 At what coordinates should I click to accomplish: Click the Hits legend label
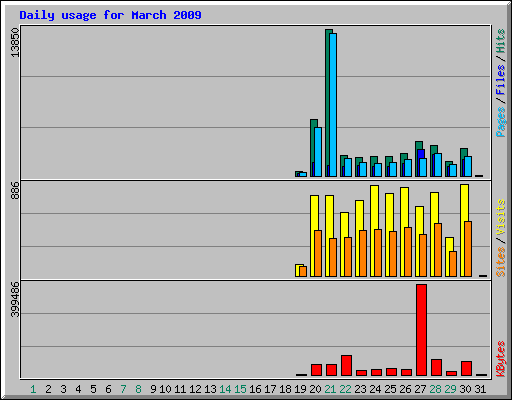501,41
